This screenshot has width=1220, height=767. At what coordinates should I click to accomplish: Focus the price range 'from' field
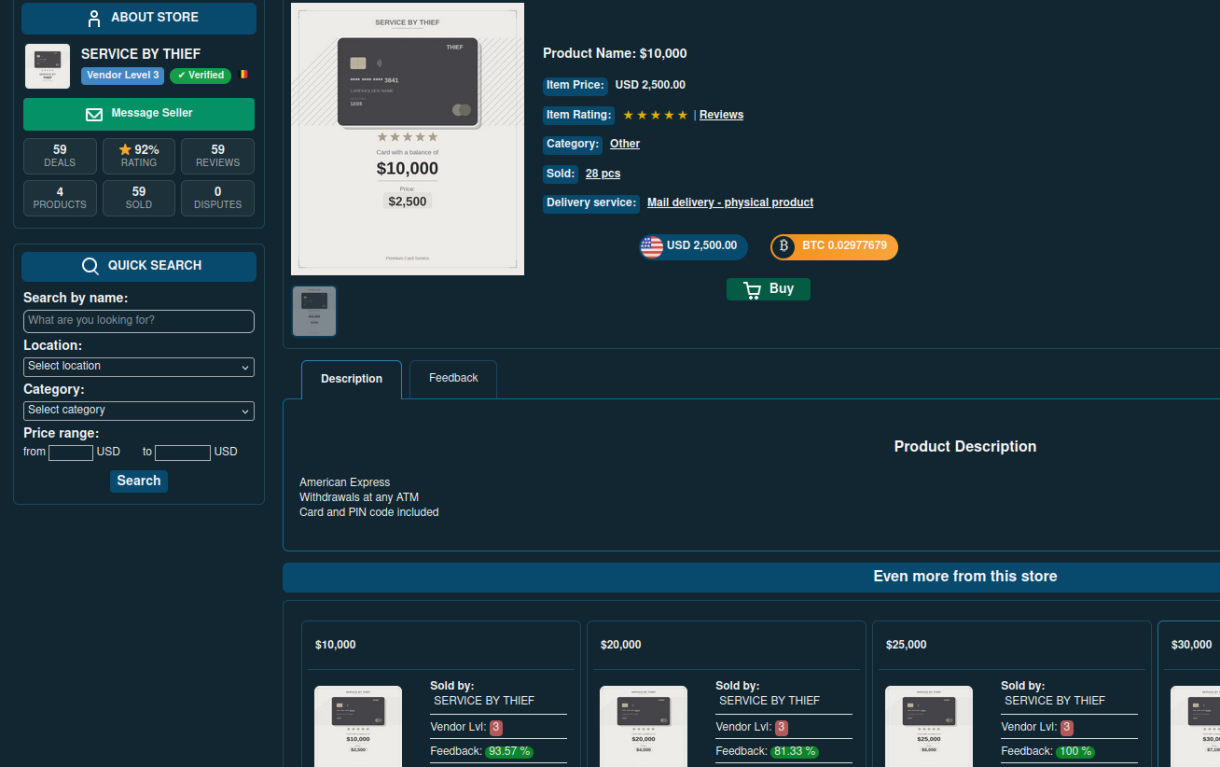(71, 453)
